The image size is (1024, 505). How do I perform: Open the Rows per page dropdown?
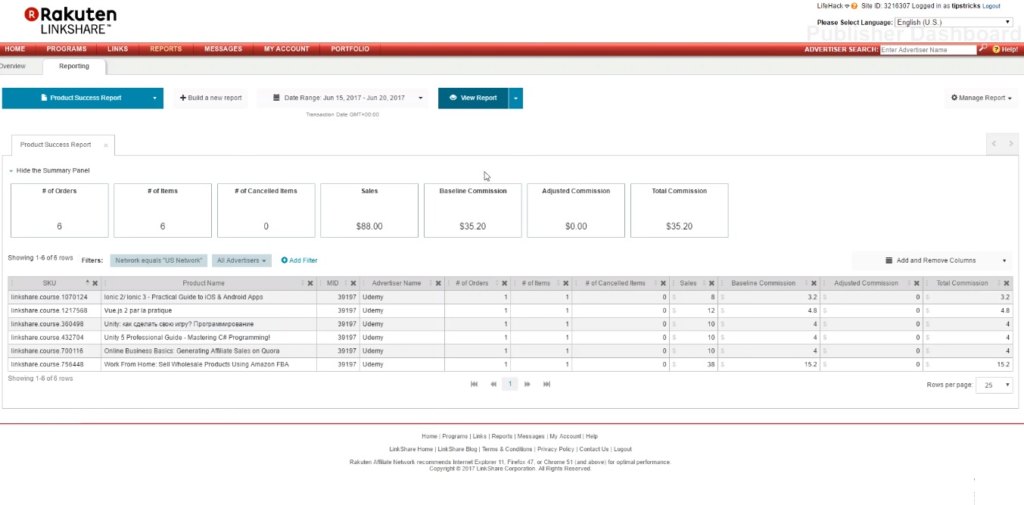point(992,385)
